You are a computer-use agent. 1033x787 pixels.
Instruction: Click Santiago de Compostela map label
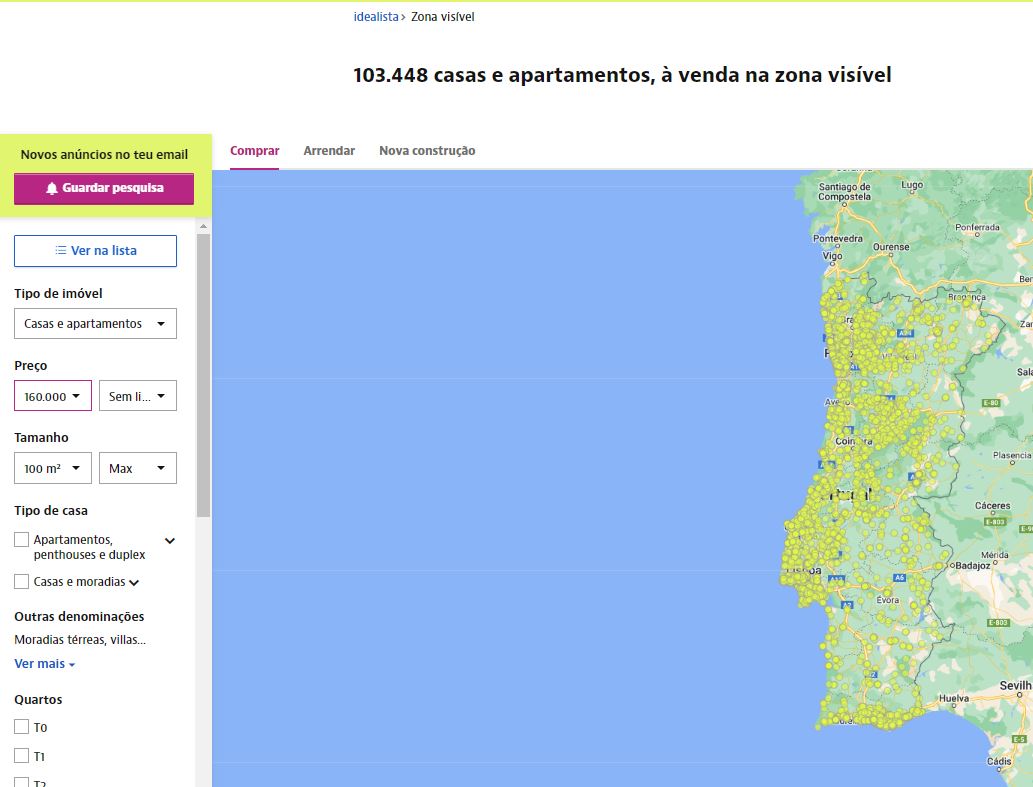845,192
